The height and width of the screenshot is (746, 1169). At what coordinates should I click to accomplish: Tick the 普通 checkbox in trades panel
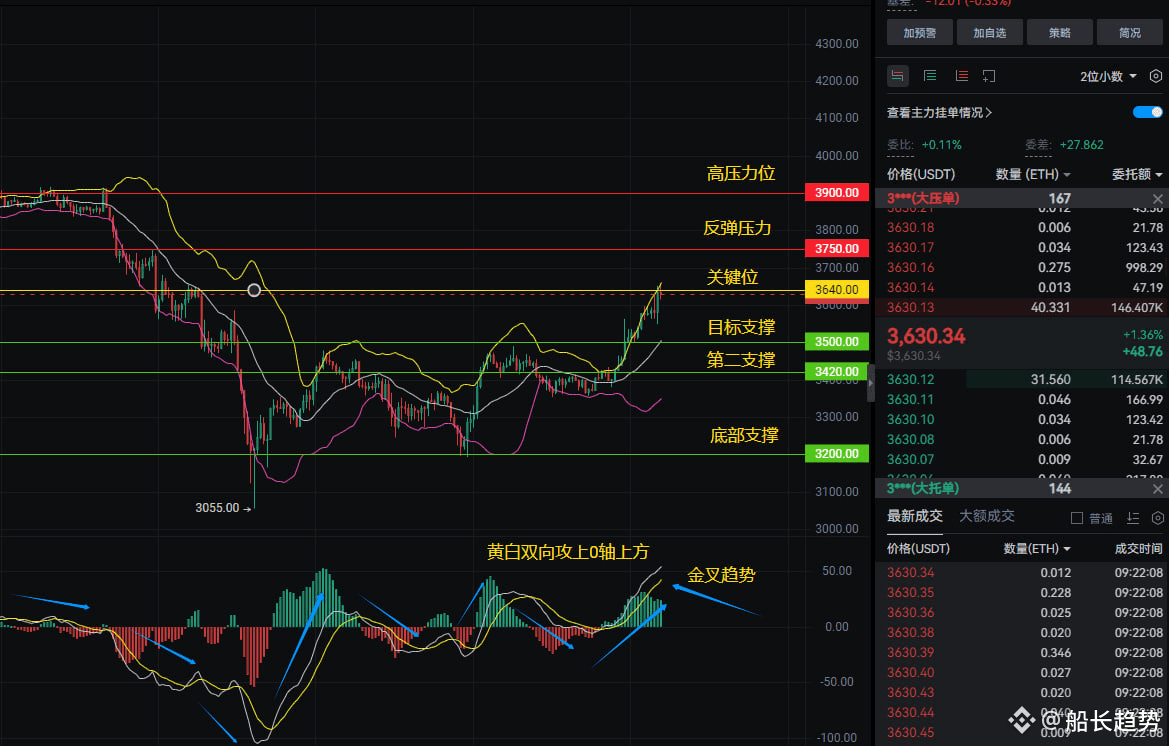pos(1077,518)
